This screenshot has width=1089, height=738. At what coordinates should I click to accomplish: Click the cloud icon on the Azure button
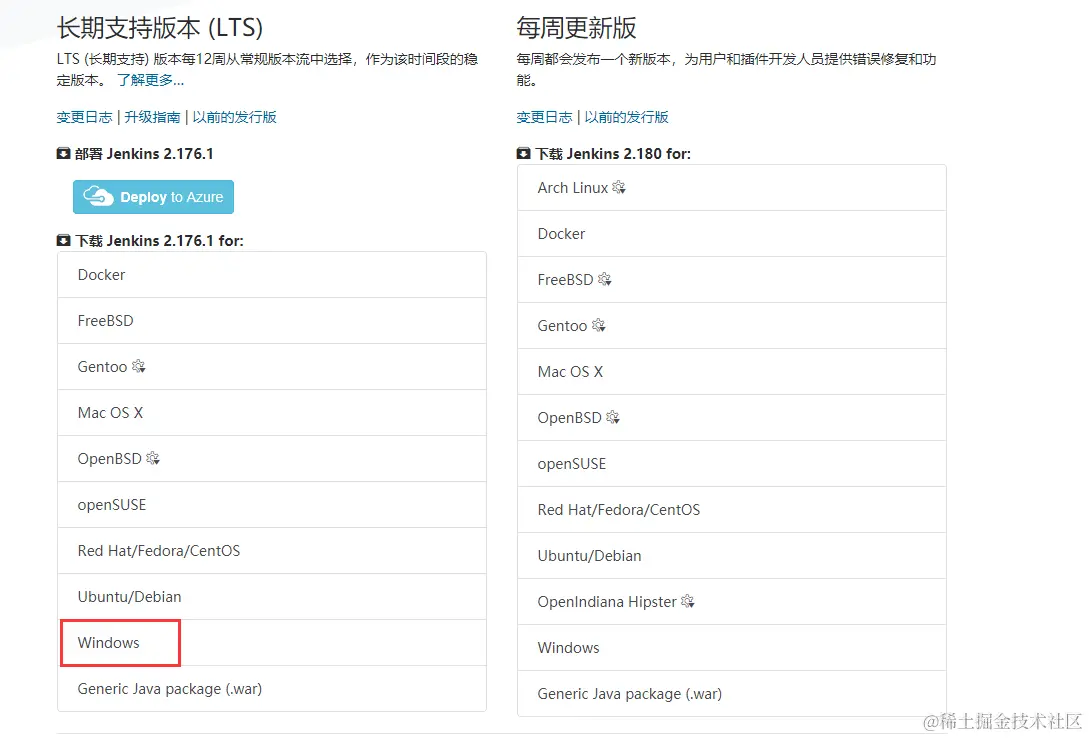(x=98, y=196)
